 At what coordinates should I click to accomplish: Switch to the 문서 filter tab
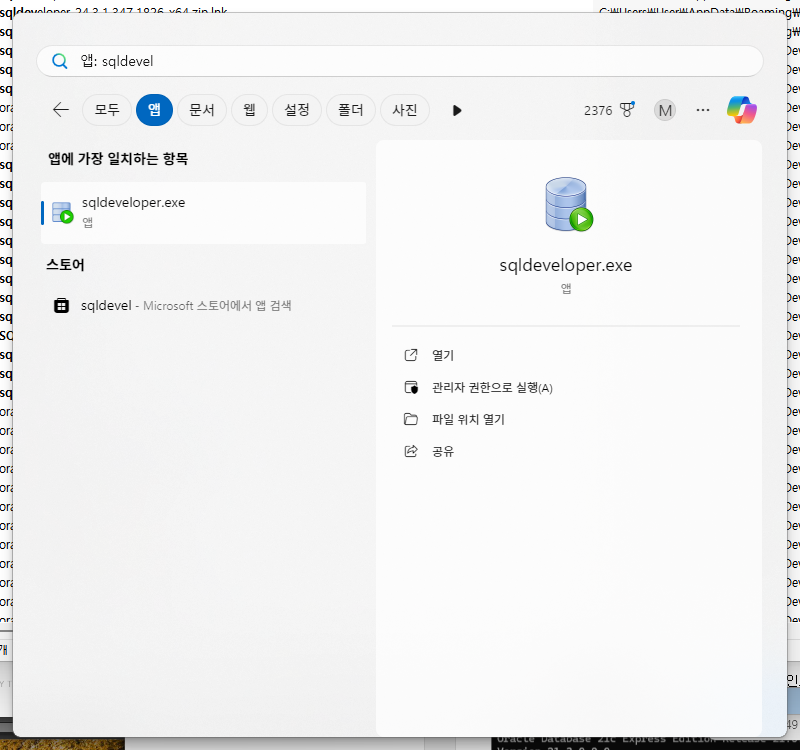coord(202,110)
